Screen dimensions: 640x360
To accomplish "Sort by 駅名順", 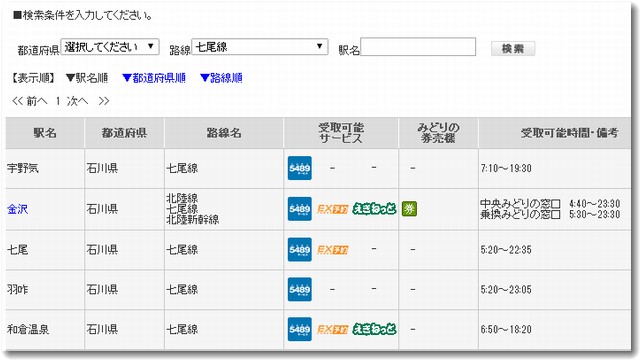I will pos(87,78).
